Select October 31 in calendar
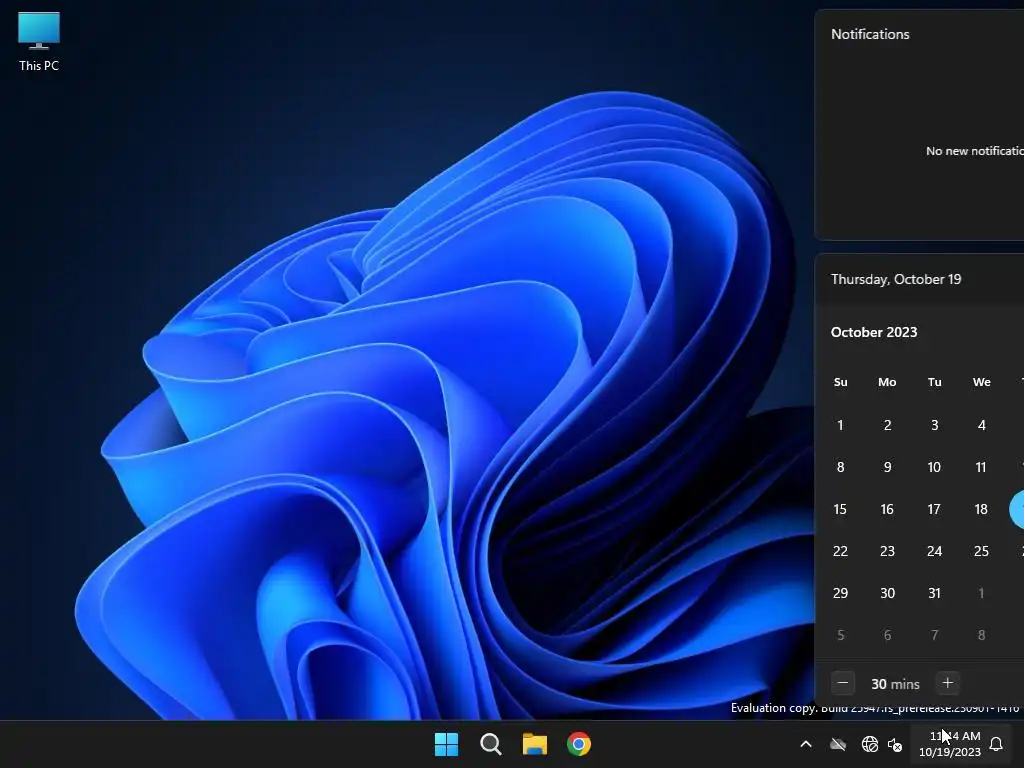 pos(935,593)
